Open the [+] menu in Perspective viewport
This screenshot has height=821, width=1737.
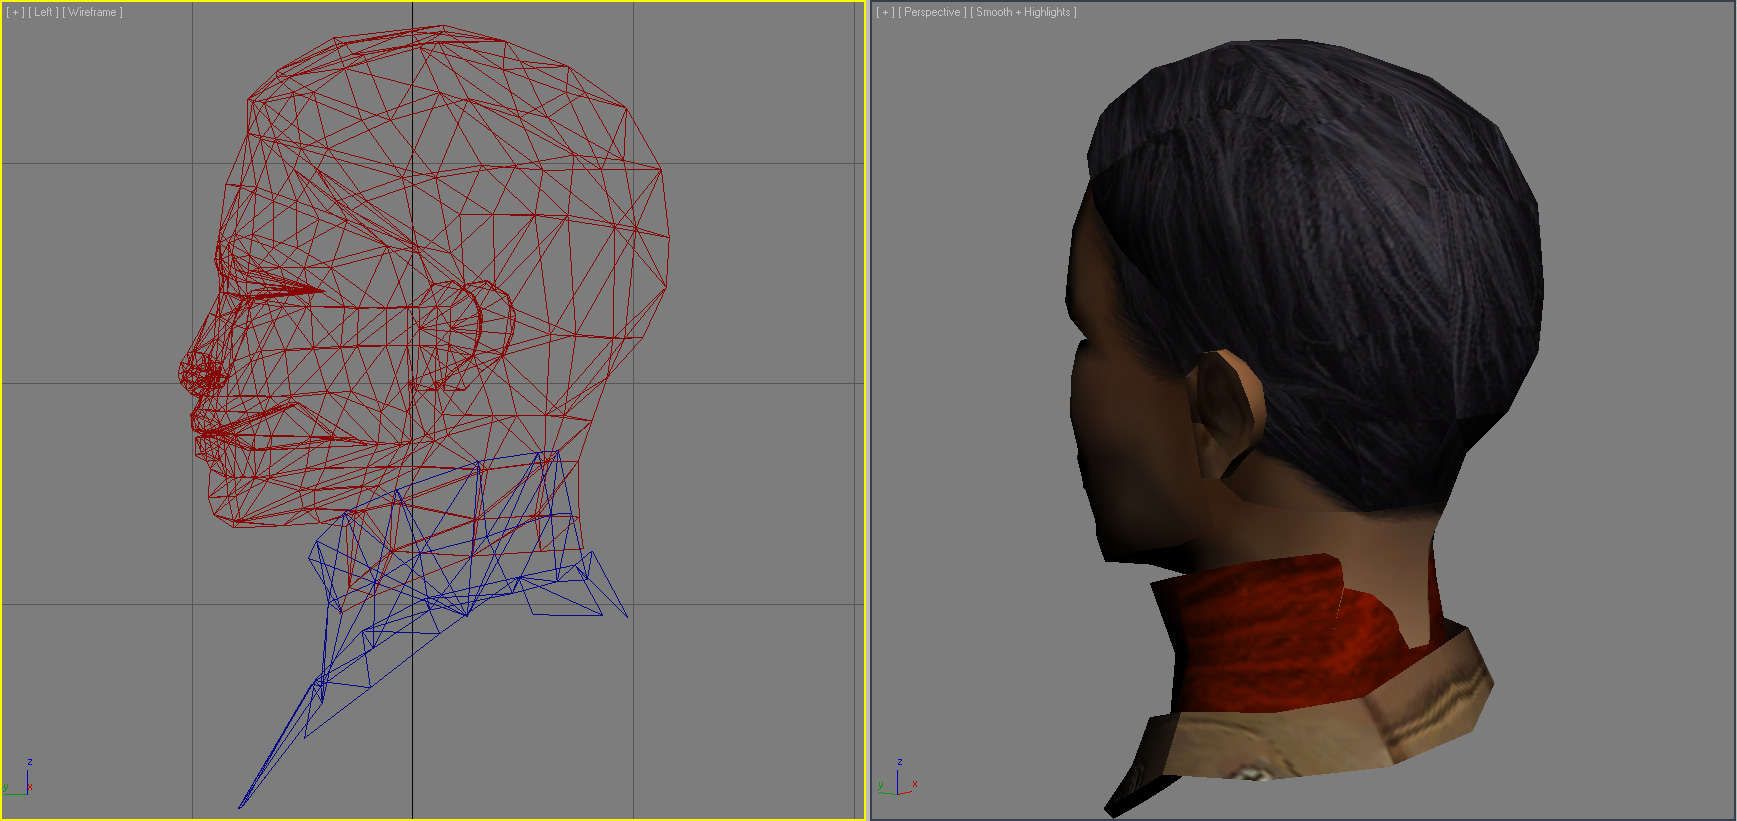pyautogui.click(x=885, y=12)
